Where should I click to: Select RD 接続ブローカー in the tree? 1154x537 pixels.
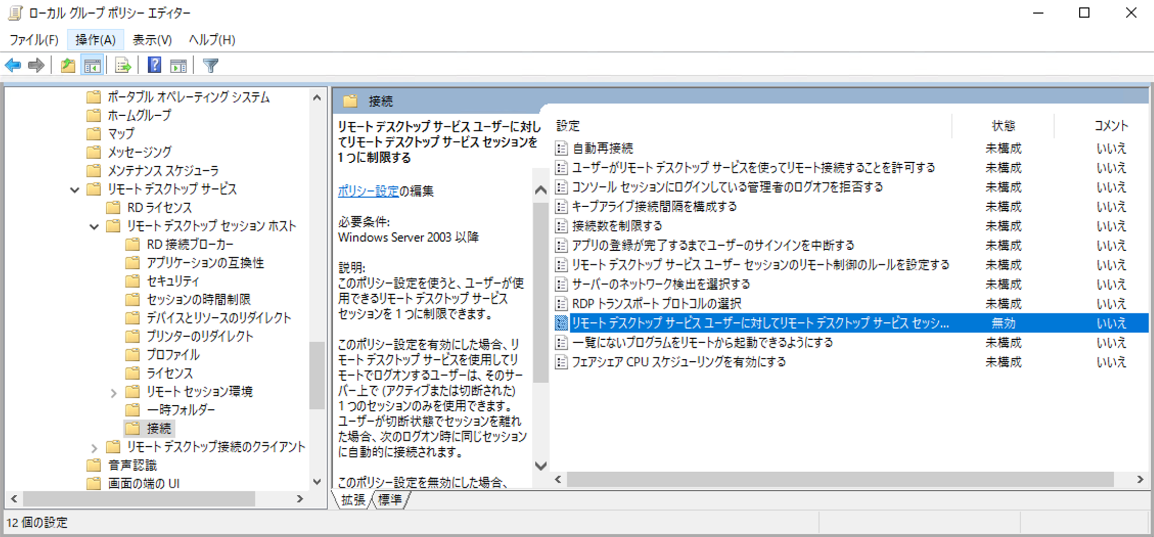coord(191,244)
